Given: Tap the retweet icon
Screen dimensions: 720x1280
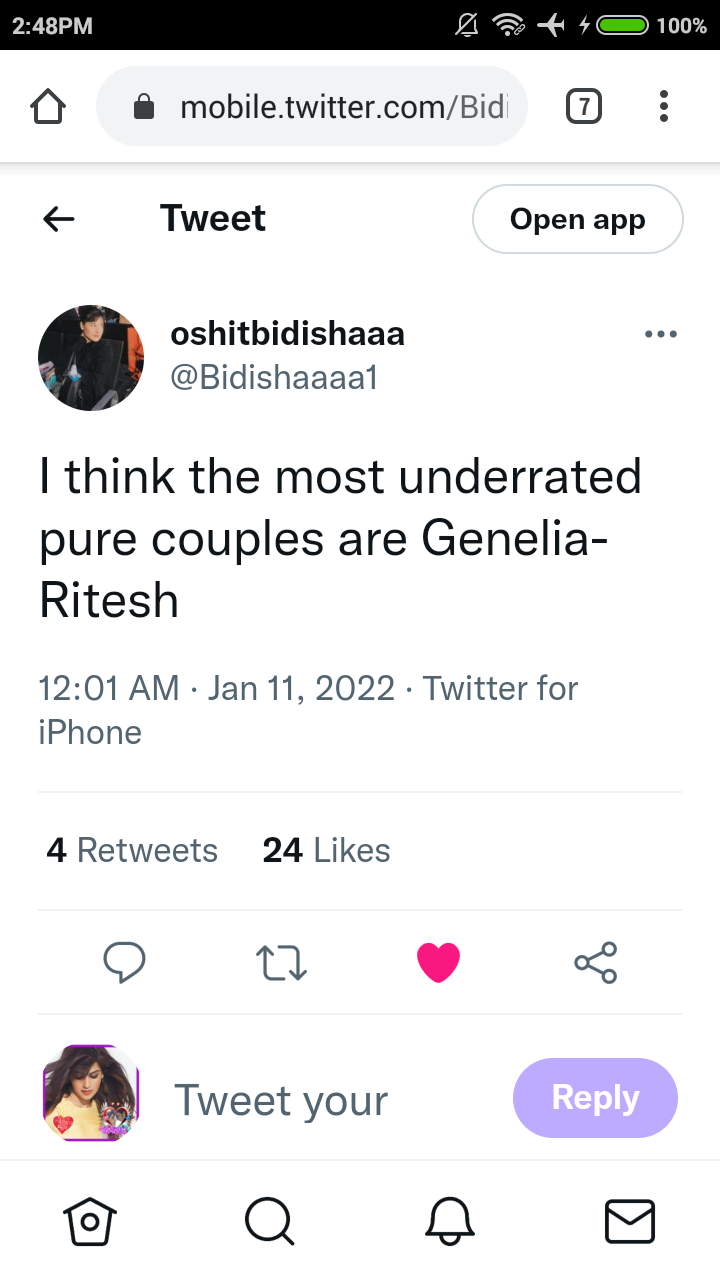Looking at the screenshot, I should click(282, 962).
